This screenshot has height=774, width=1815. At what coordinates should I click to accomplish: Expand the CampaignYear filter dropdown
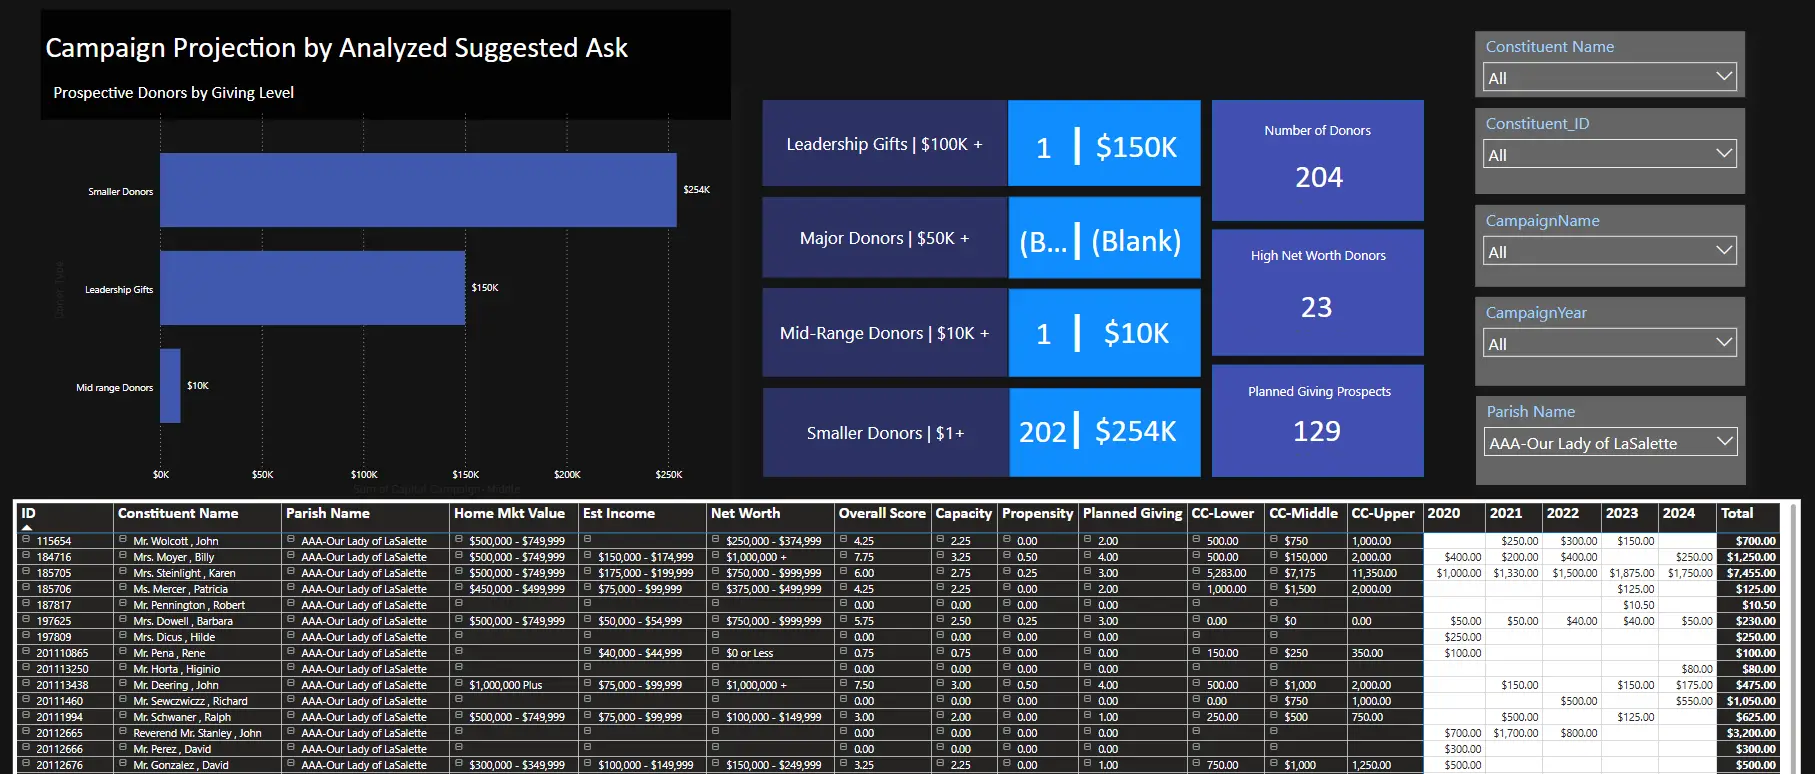(1723, 343)
